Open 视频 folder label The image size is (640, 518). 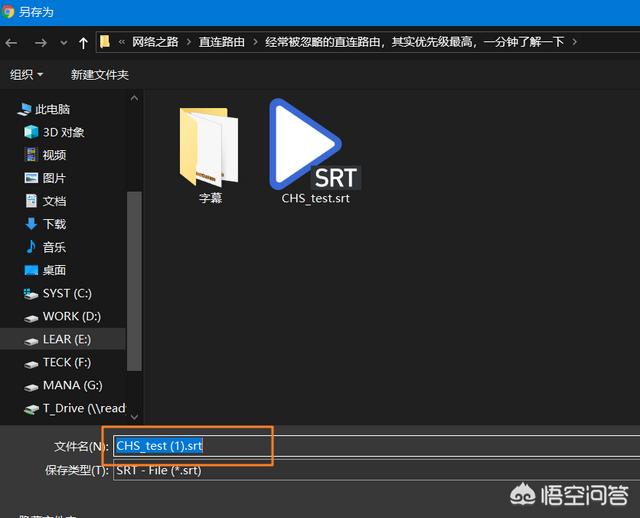click(54, 155)
